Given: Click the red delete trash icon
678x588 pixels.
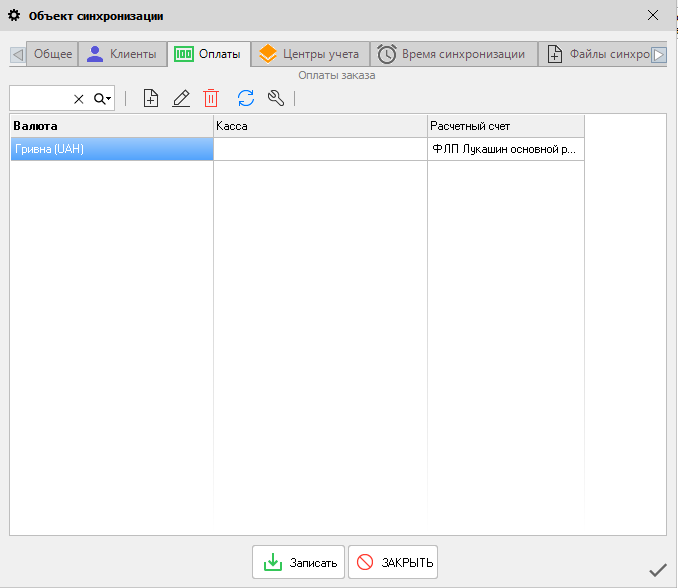Looking at the screenshot, I should tap(211, 98).
